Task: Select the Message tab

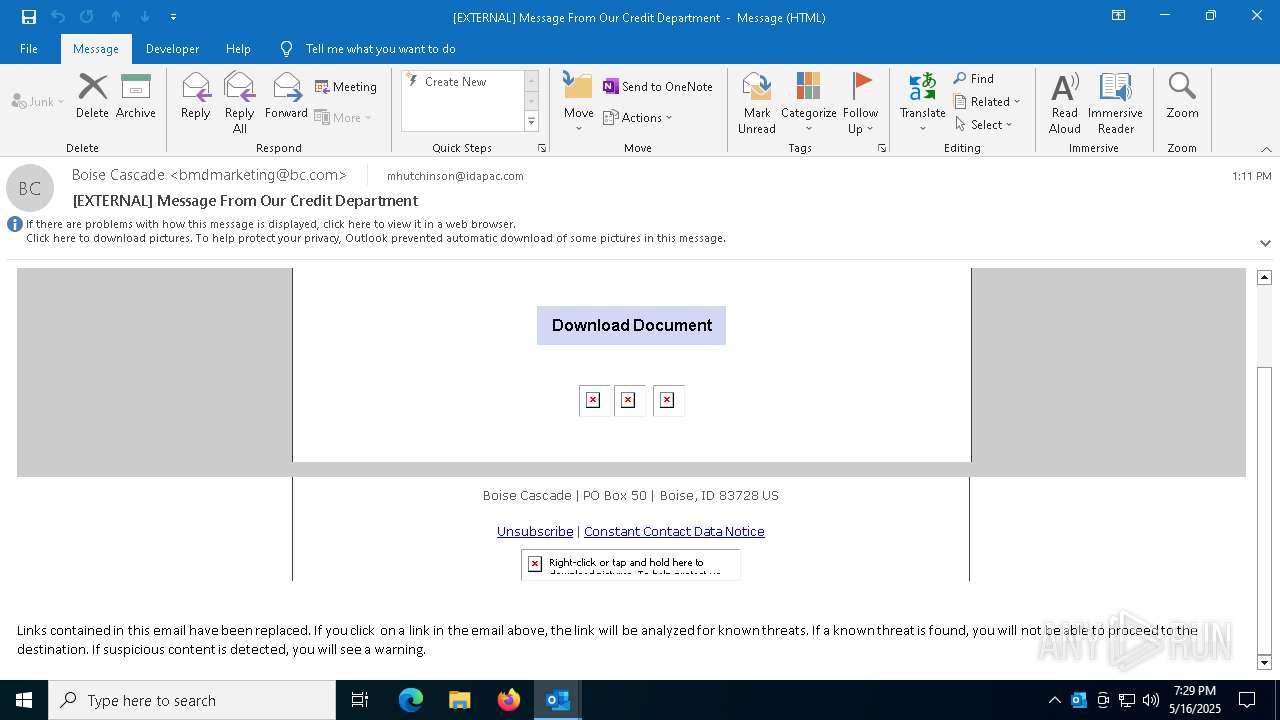Action: 96,49
